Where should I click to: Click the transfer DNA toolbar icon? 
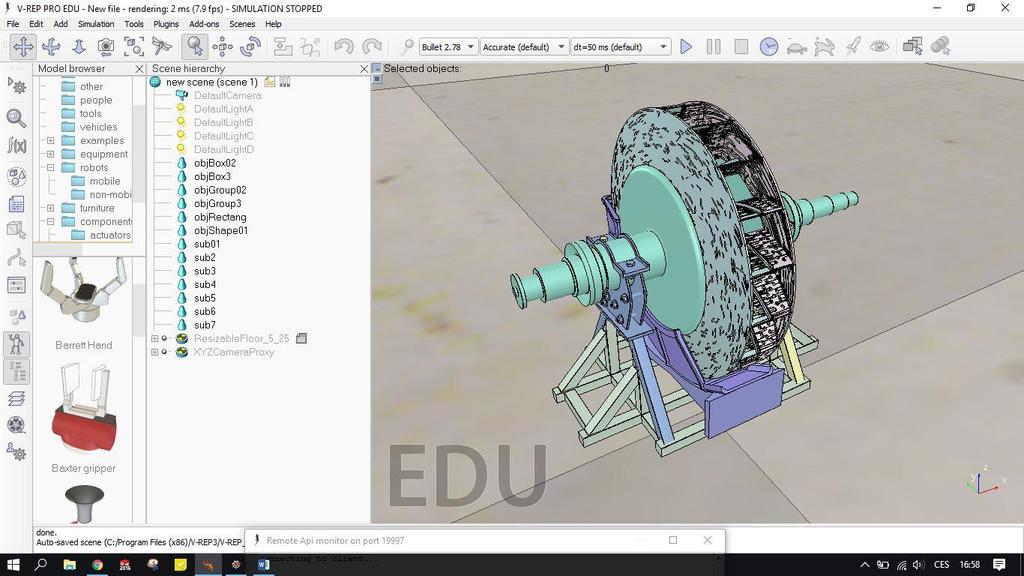[311, 46]
